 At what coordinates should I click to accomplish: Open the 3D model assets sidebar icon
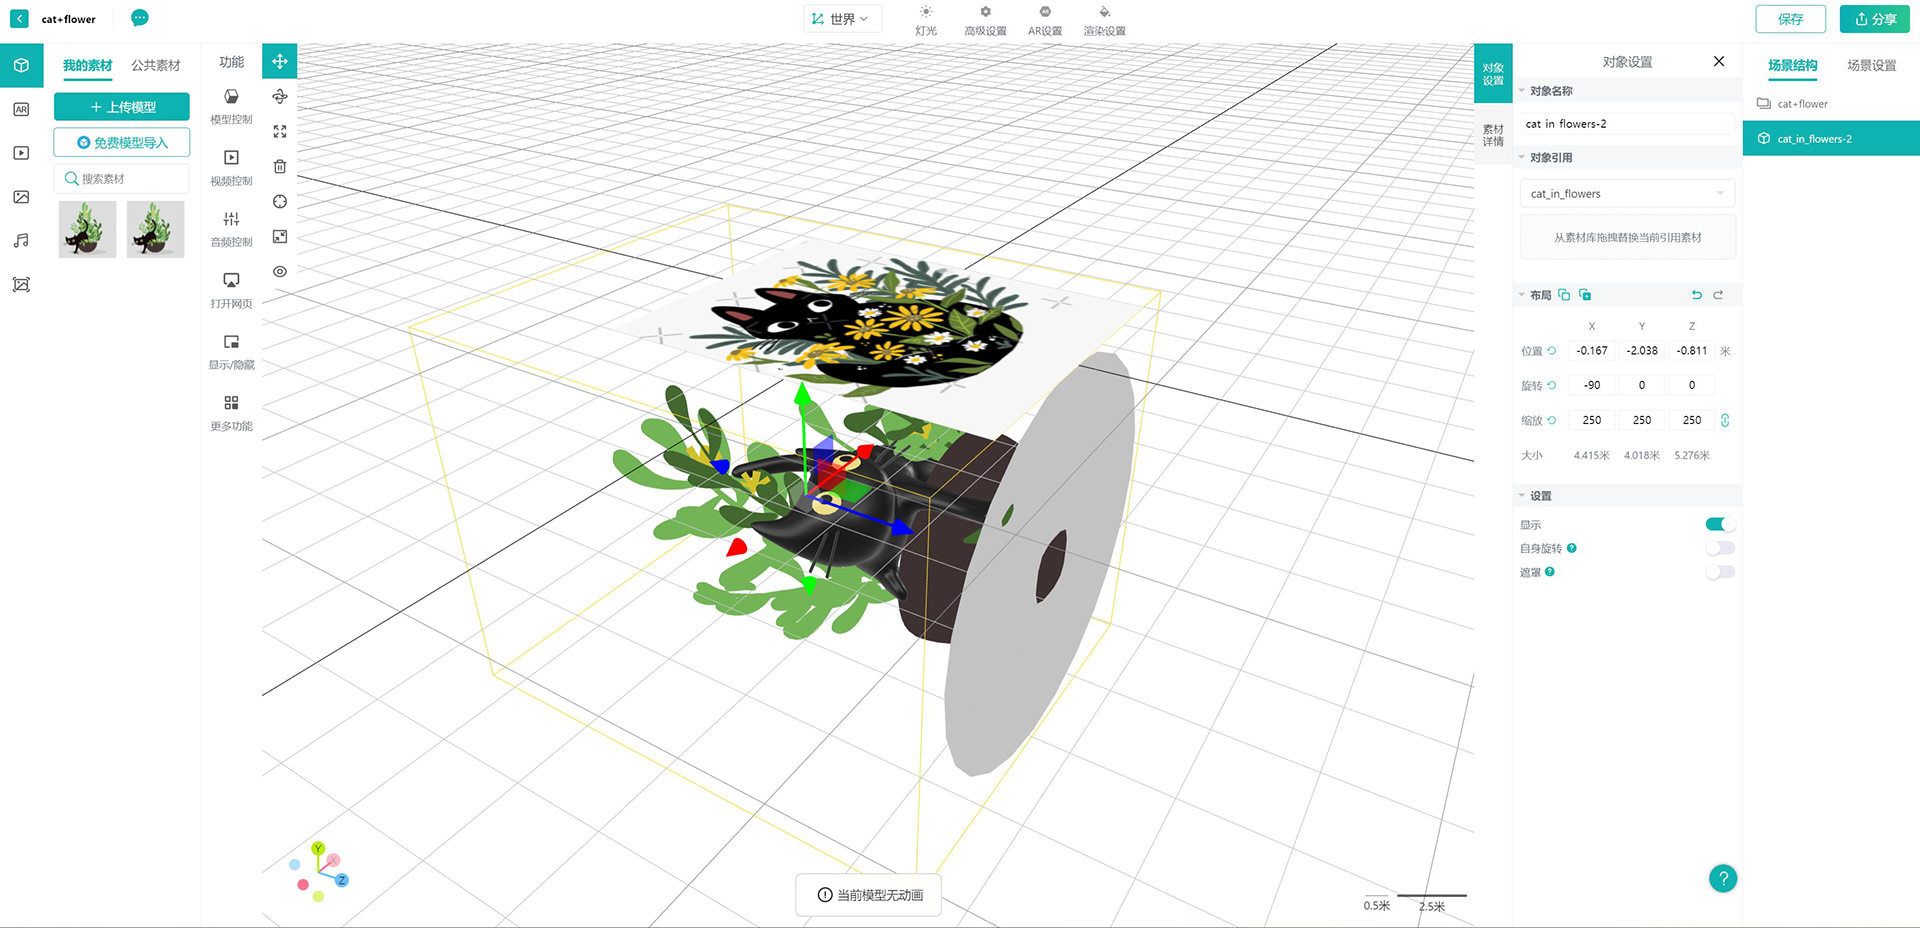21,65
